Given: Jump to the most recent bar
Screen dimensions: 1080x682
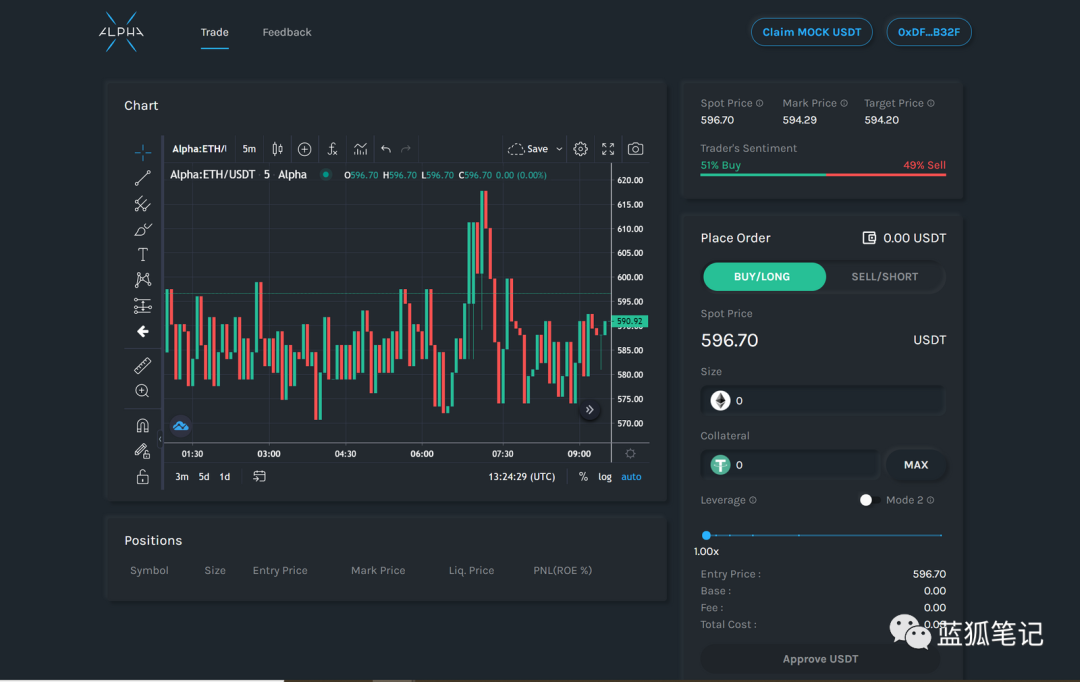Looking at the screenshot, I should pyautogui.click(x=590, y=410).
